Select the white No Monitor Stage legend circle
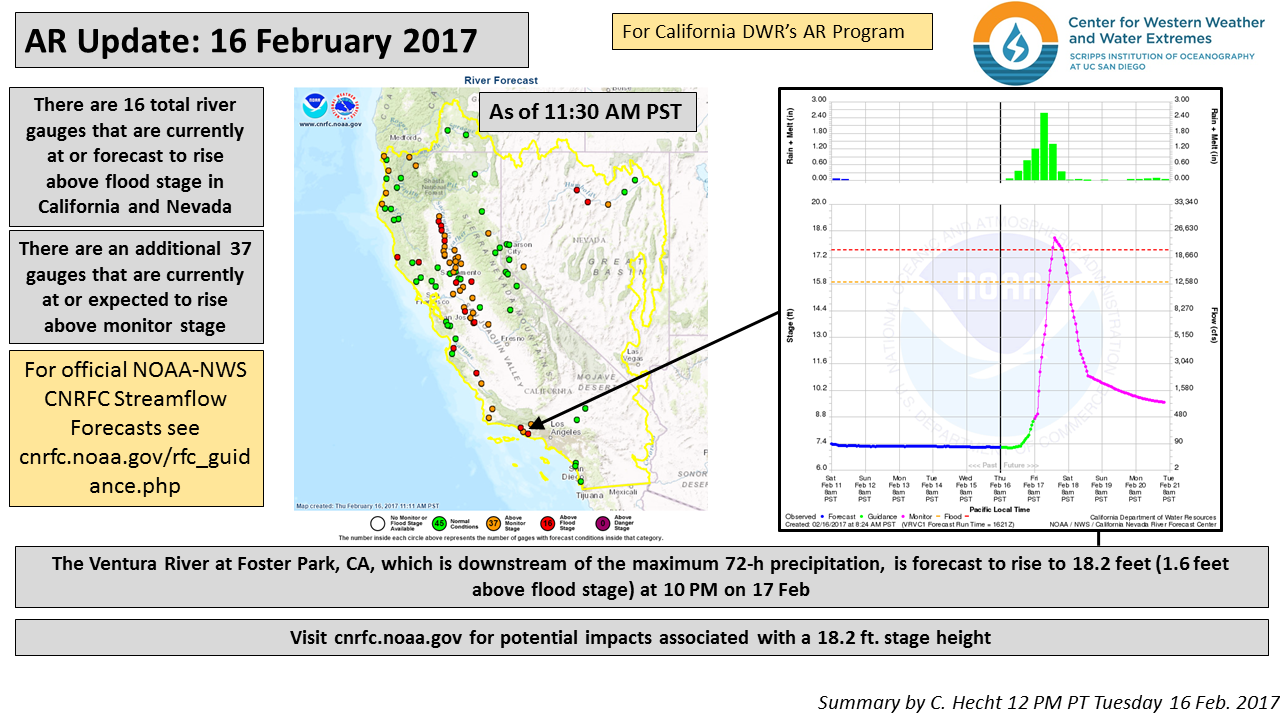 point(377,522)
